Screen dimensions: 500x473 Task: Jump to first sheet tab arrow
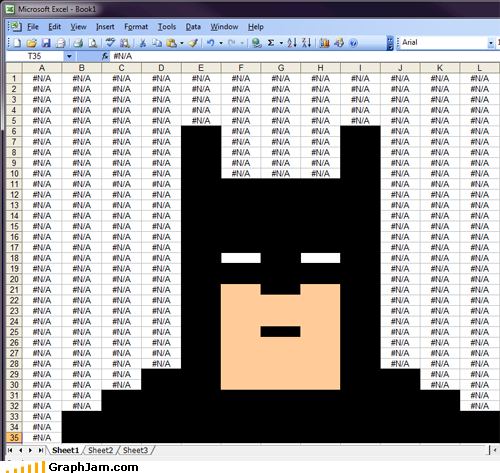[x=10, y=450]
